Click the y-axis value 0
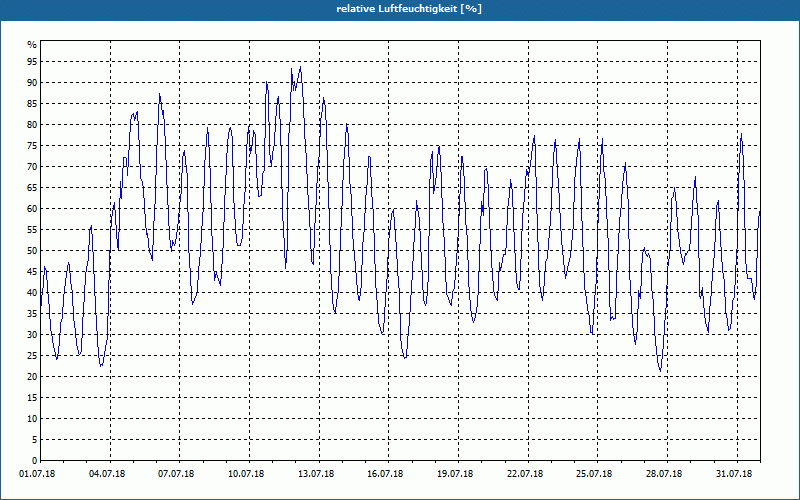 pos(35,461)
